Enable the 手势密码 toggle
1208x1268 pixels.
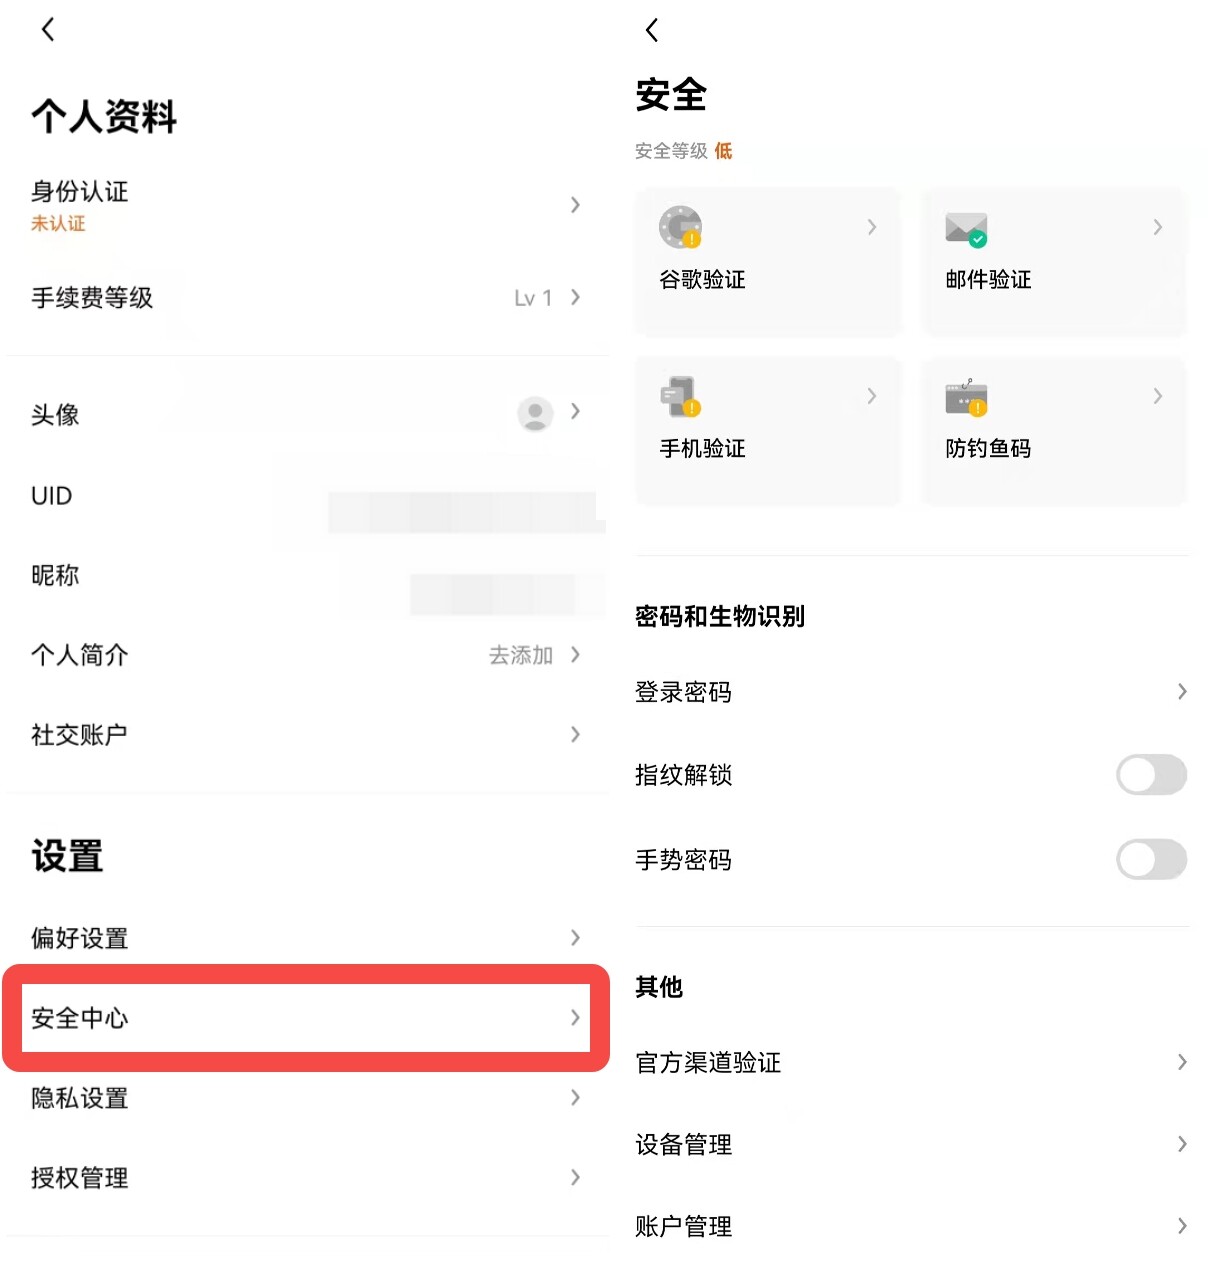[x=1151, y=860]
